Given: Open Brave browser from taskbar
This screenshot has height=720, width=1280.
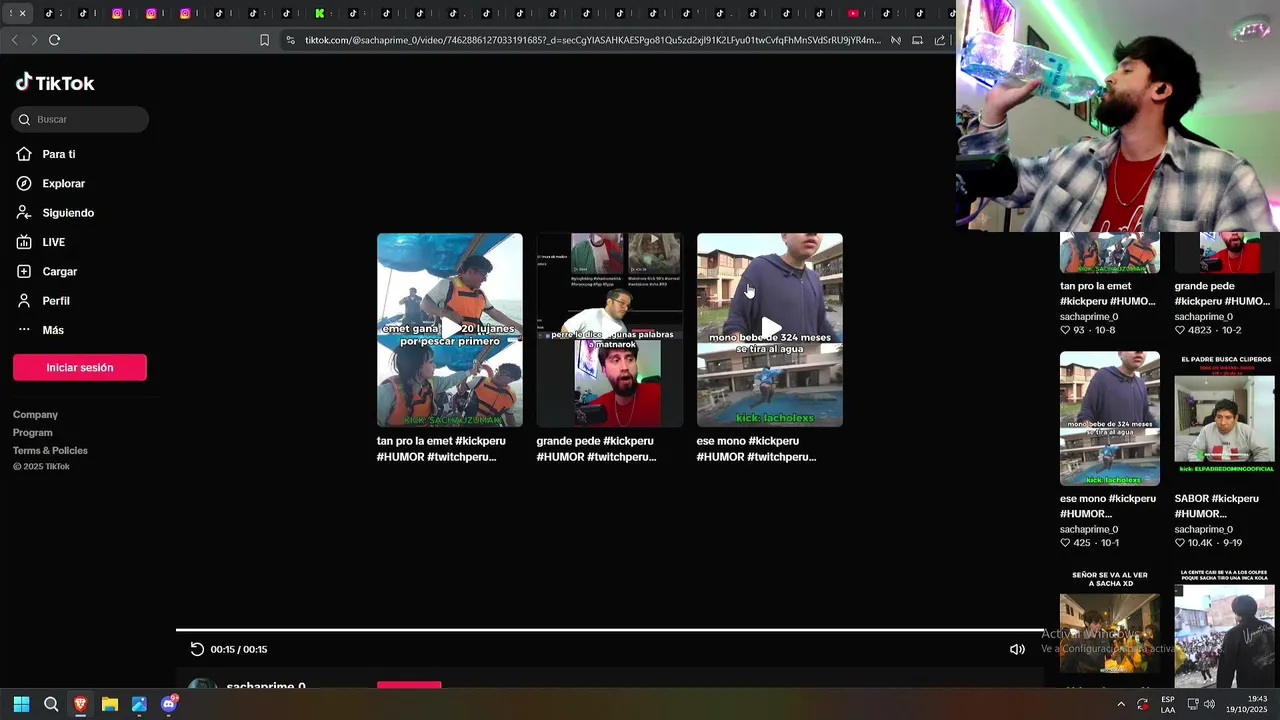Looking at the screenshot, I should (80, 704).
